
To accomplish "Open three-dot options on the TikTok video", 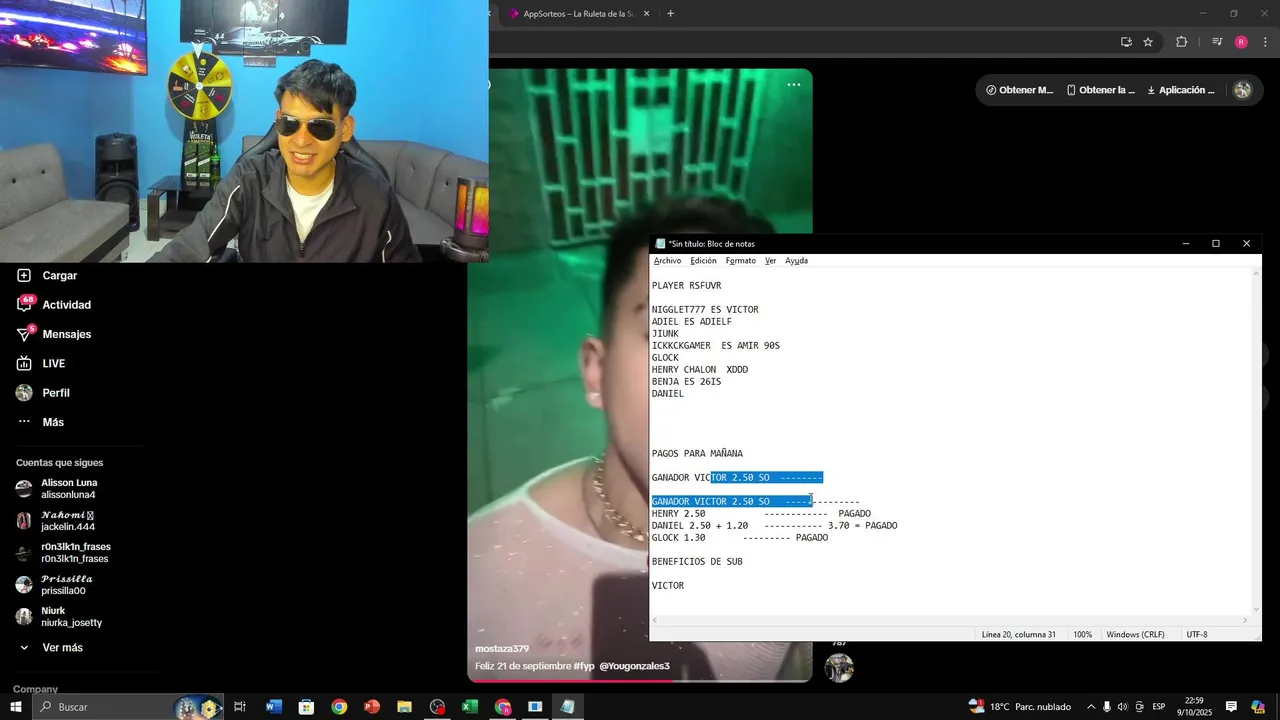I will [x=794, y=85].
